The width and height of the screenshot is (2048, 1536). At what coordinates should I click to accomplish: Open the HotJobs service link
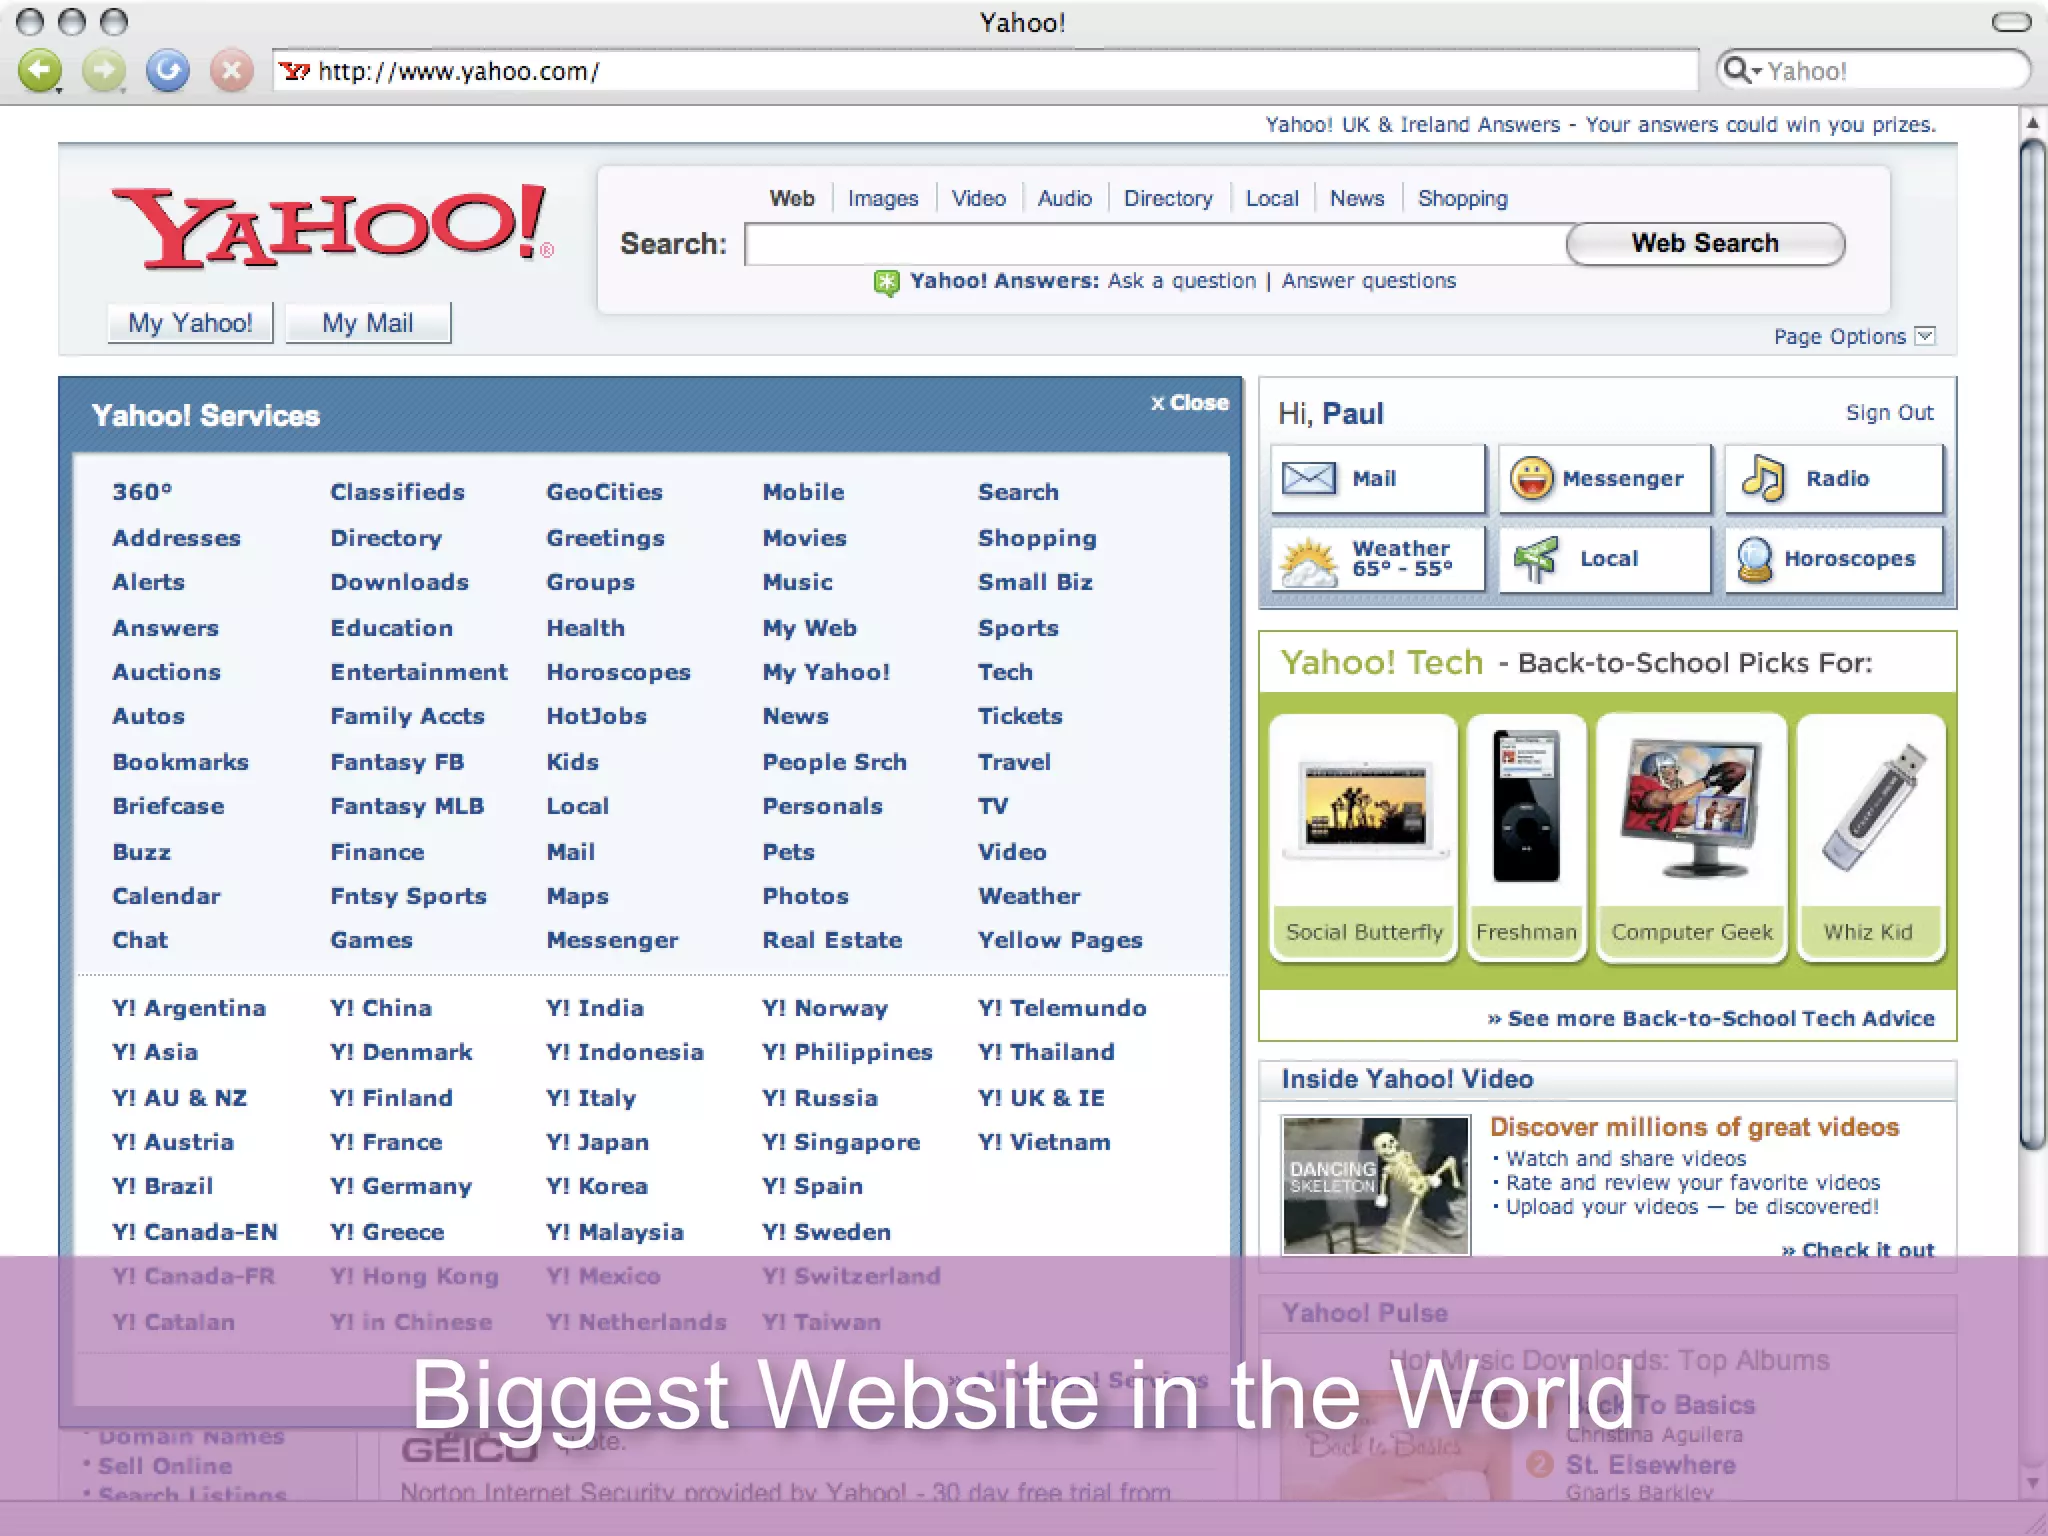coord(597,716)
